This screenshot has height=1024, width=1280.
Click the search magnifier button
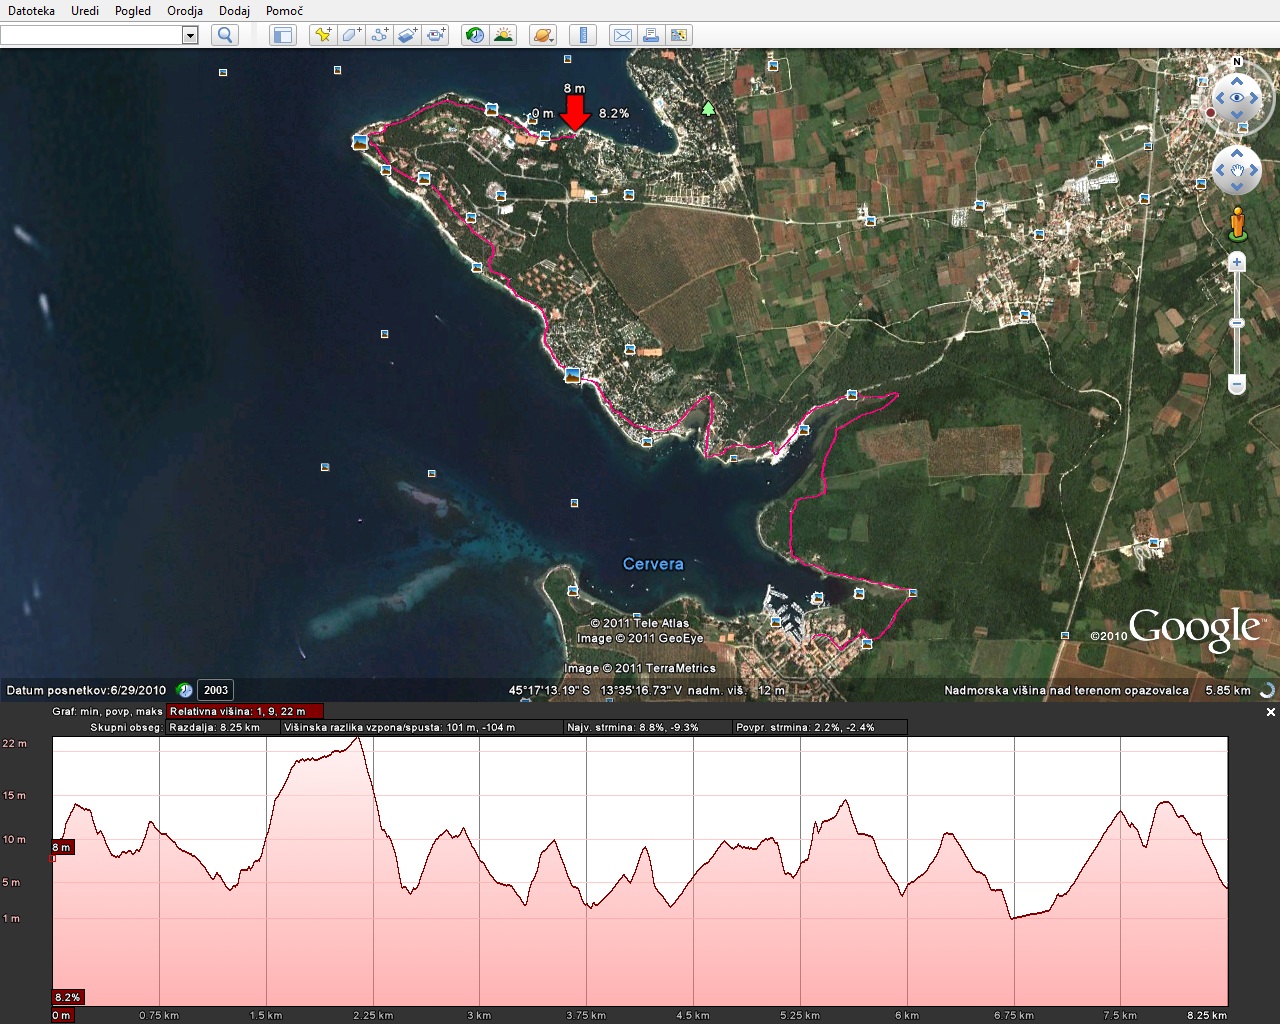click(x=226, y=35)
